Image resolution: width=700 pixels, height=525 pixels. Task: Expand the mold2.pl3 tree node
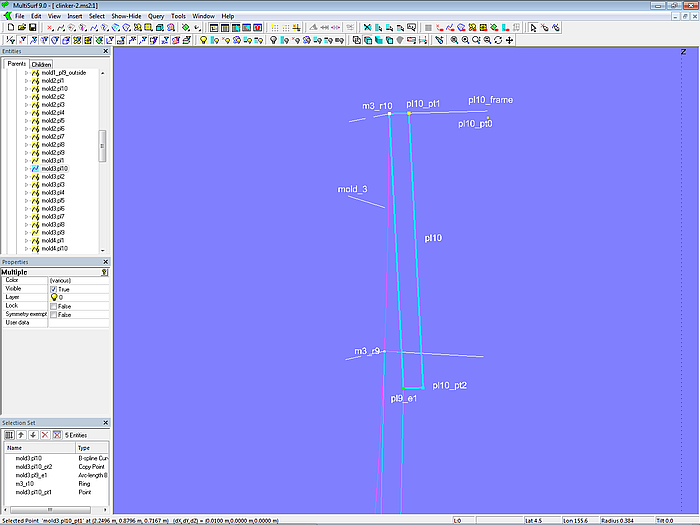(x=27, y=104)
